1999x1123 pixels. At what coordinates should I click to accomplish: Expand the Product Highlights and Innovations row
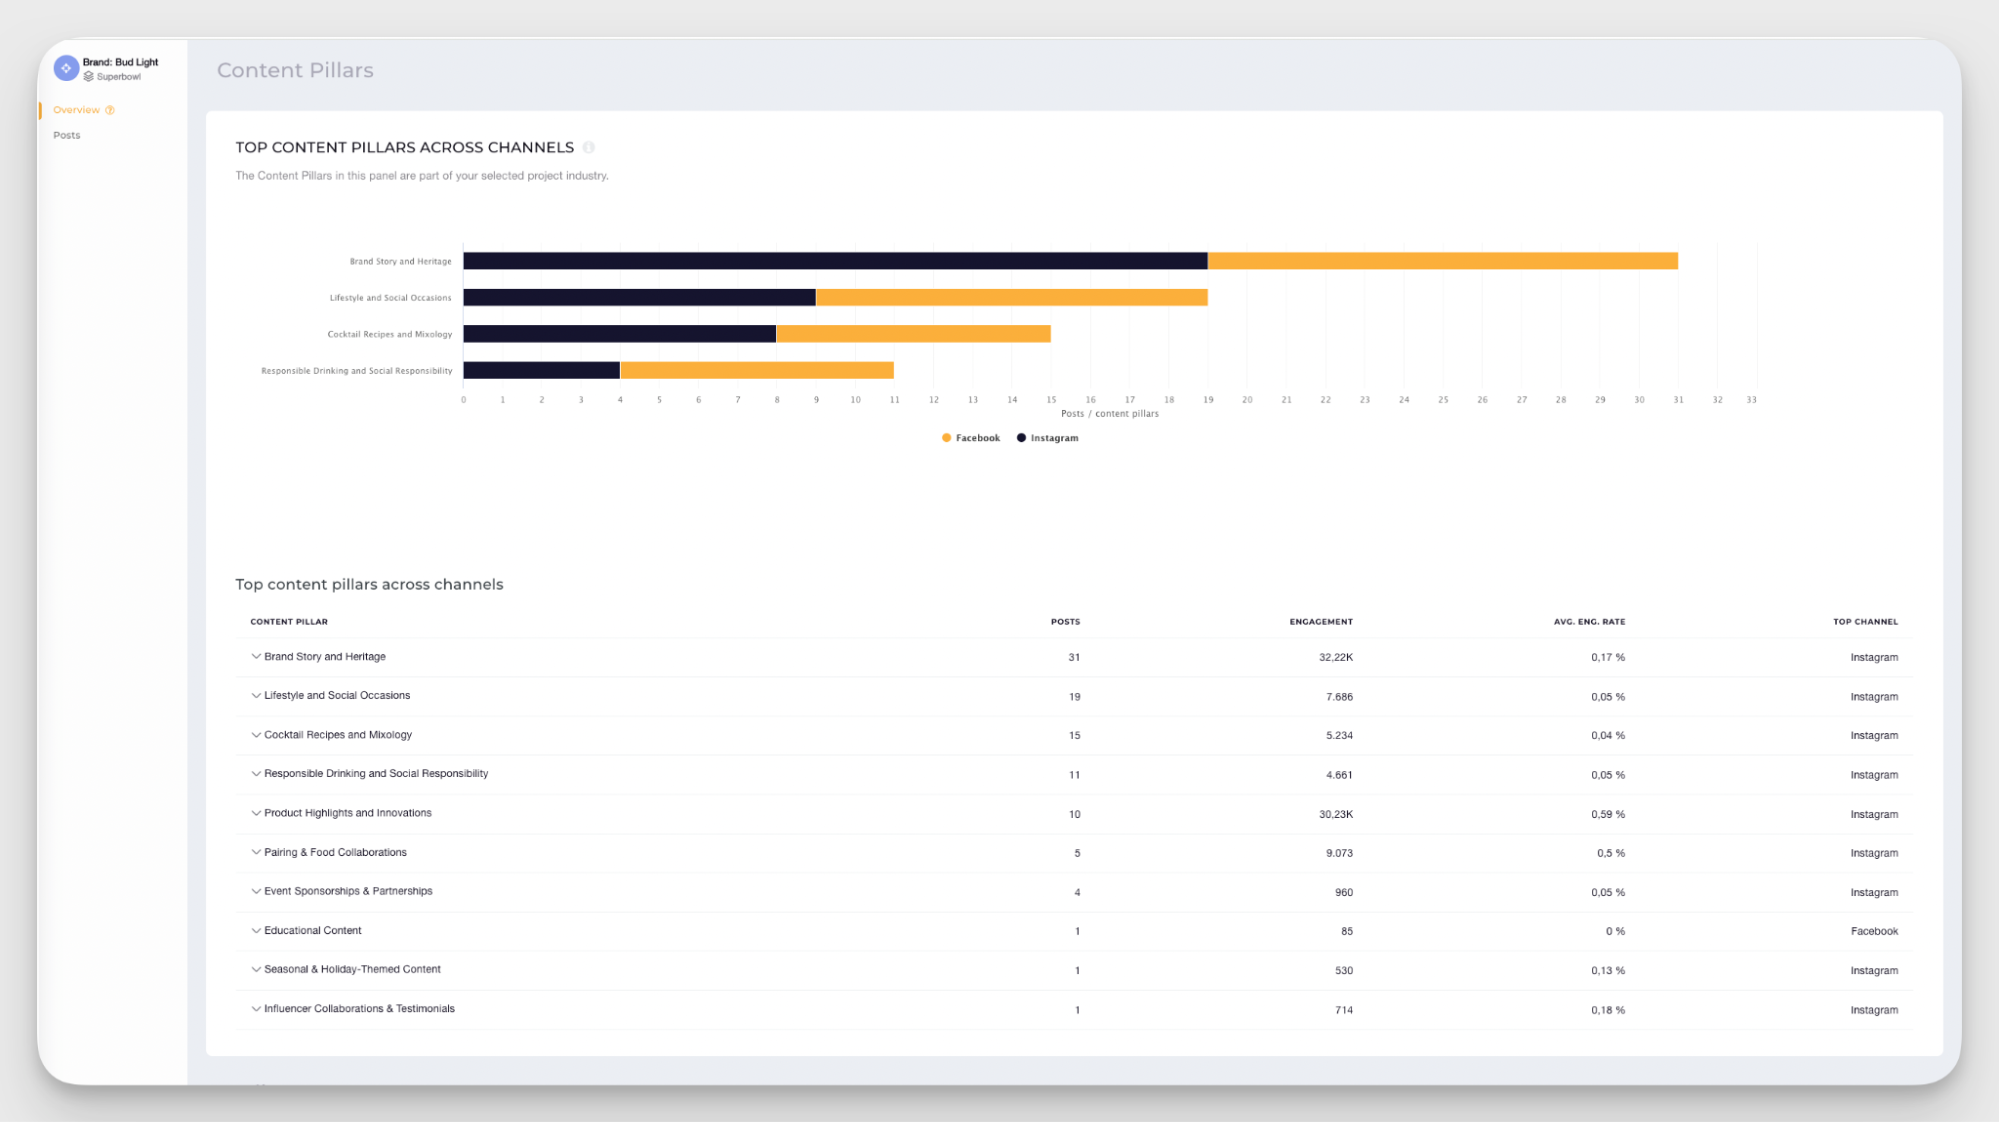pos(256,813)
